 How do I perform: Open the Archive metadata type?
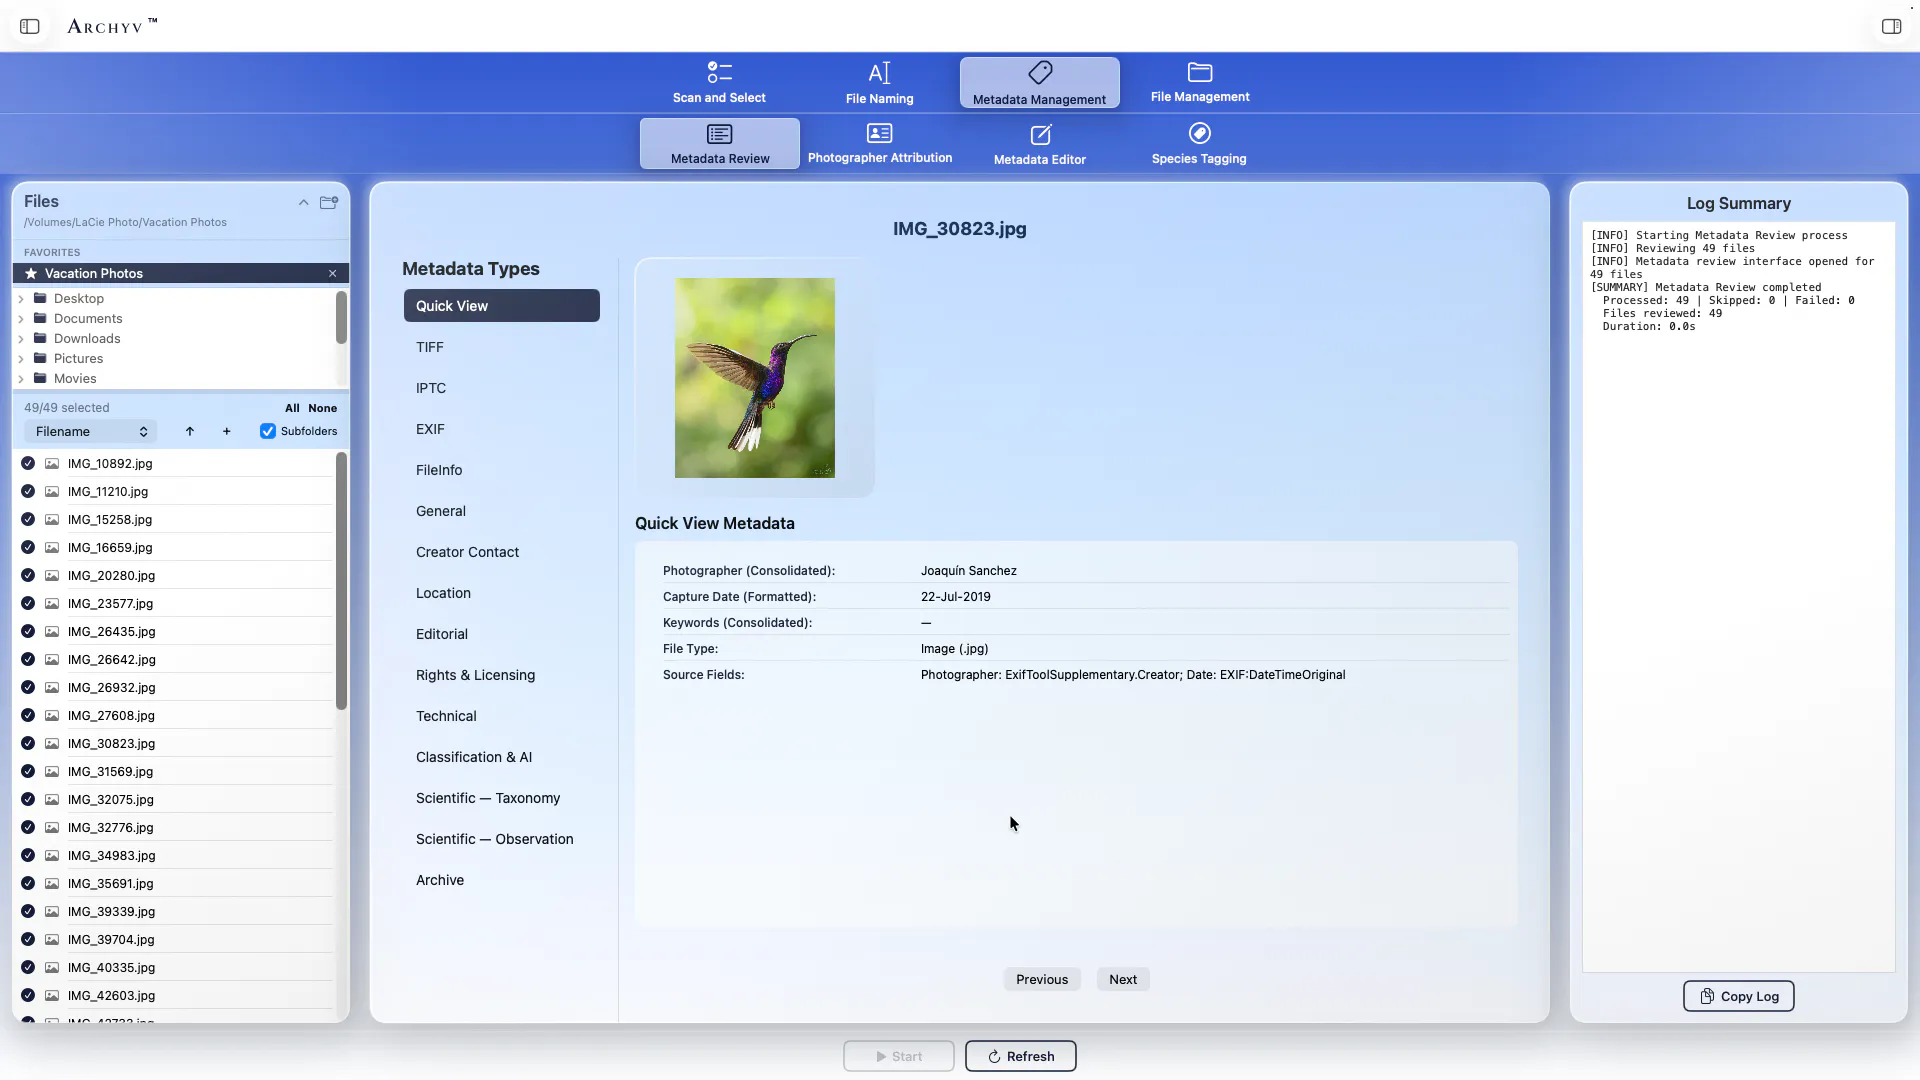[x=502, y=880]
